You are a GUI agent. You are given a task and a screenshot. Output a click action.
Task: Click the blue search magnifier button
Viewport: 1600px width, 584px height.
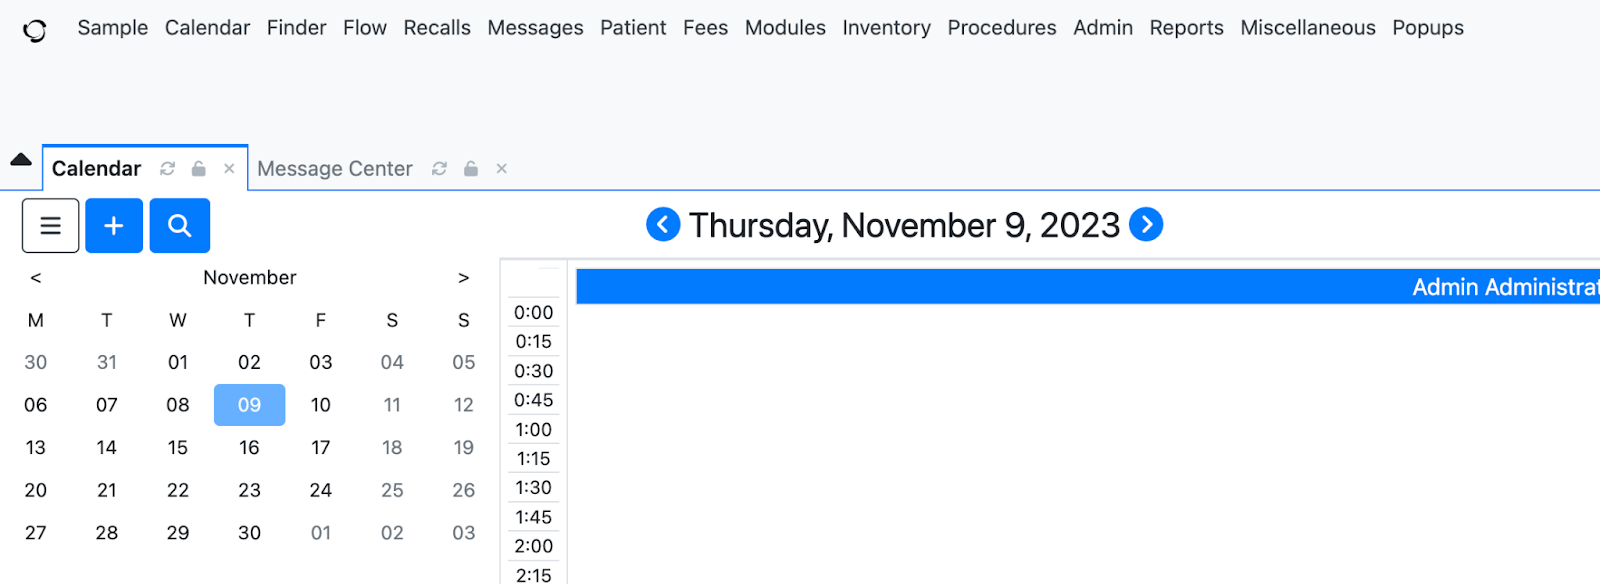point(180,225)
